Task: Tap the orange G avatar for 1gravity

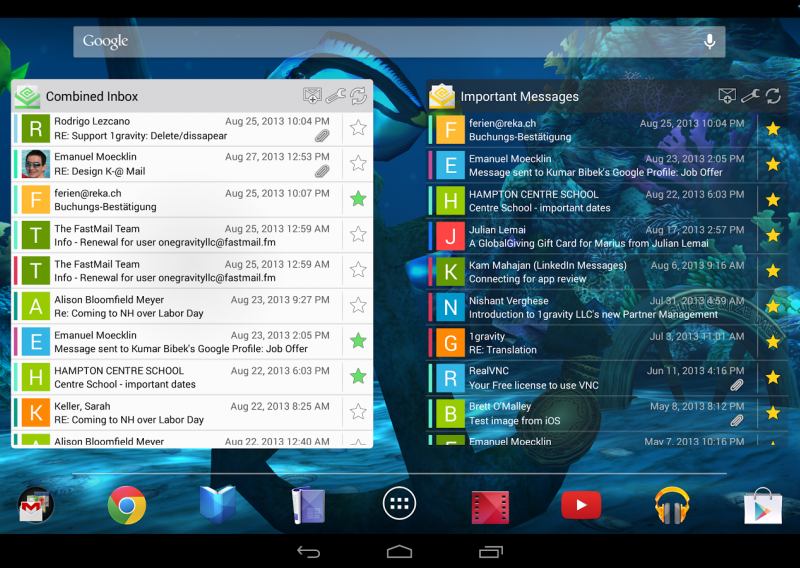Action: [451, 342]
